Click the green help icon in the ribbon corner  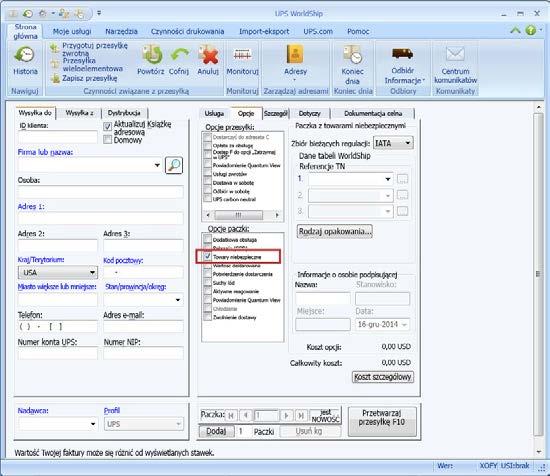point(531,31)
